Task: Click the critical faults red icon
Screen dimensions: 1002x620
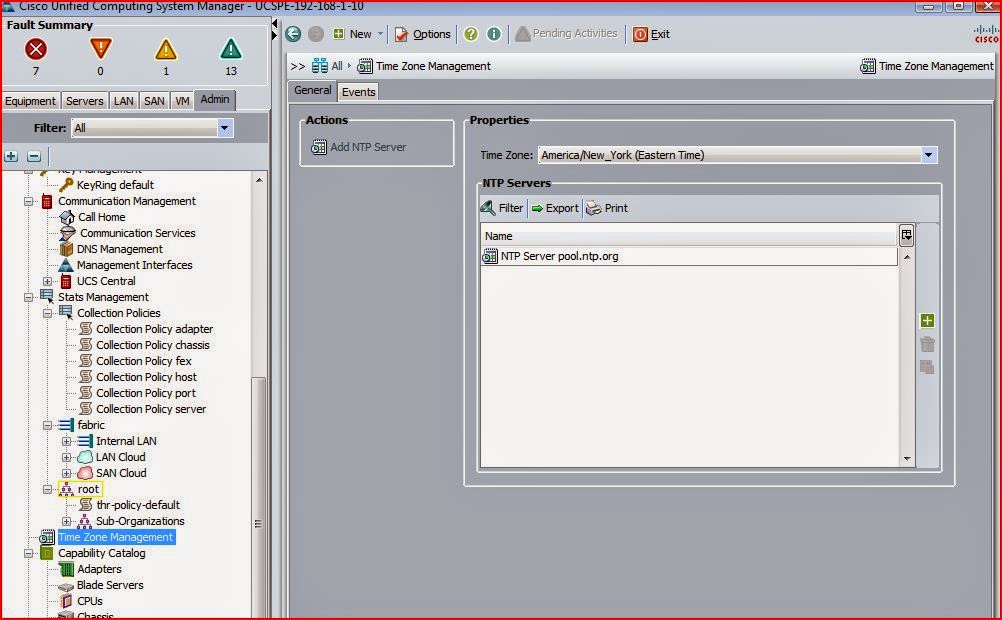Action: click(36, 48)
